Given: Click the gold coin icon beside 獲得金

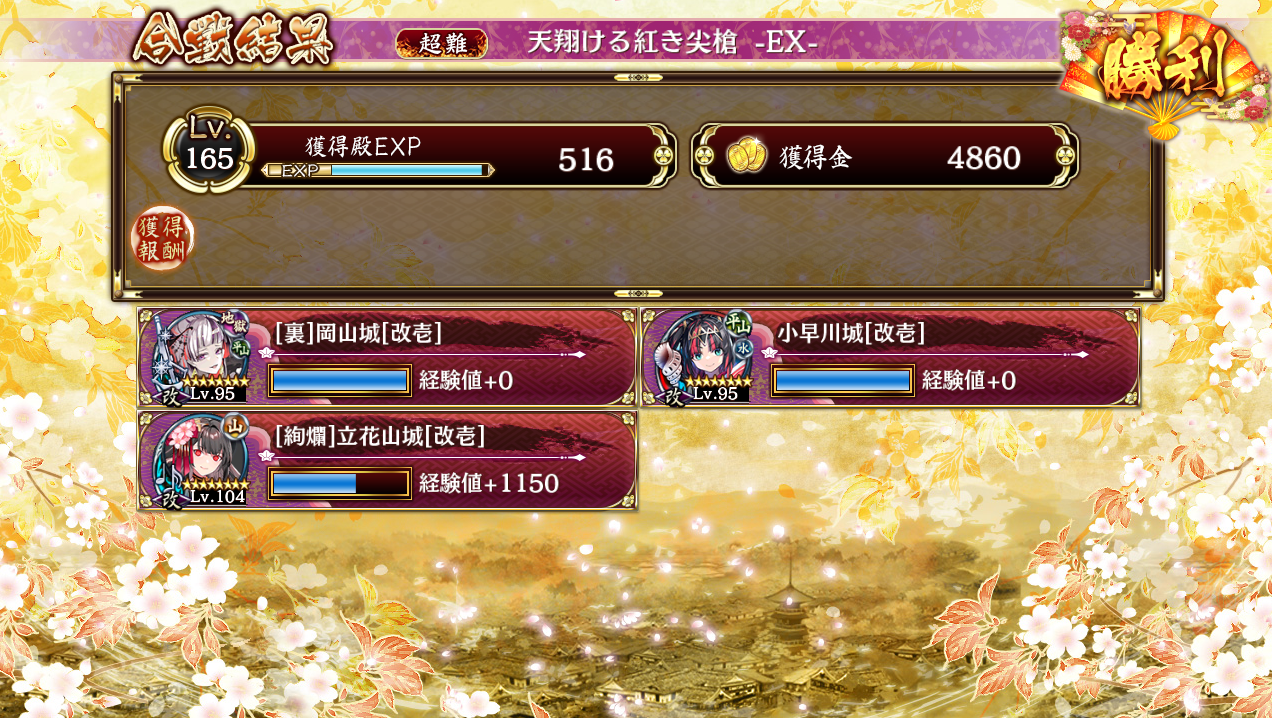Looking at the screenshot, I should point(746,157).
